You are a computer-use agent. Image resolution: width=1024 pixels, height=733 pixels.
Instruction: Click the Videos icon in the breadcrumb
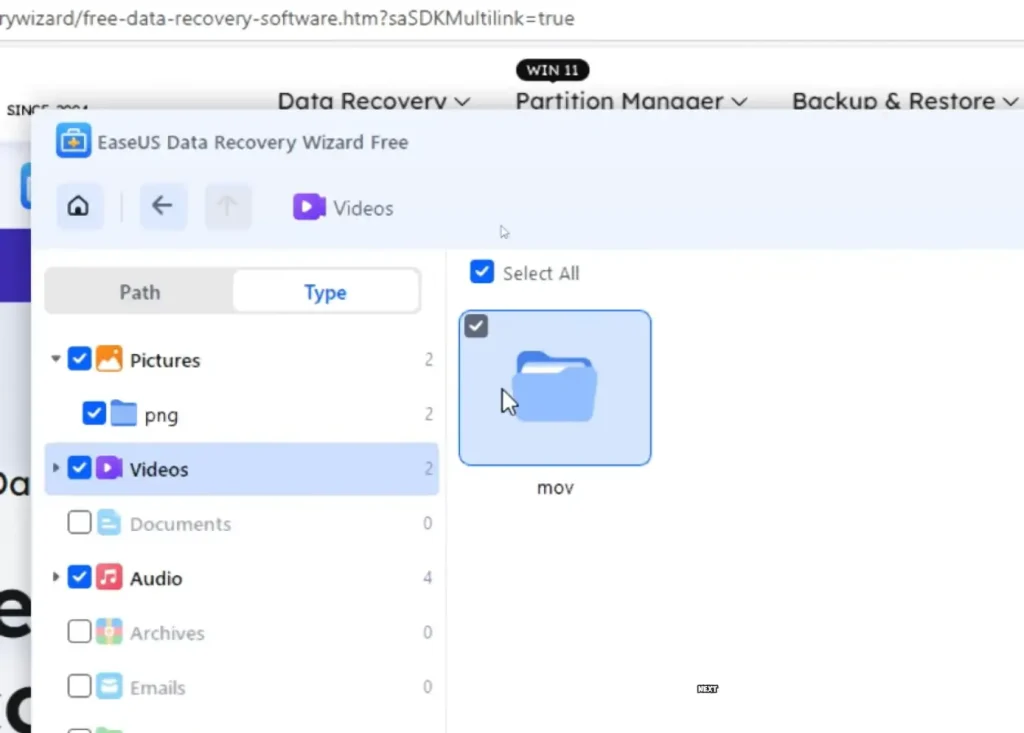click(308, 206)
